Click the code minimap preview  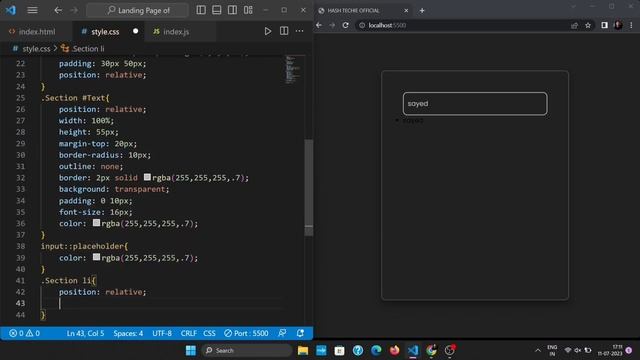(x=292, y=70)
